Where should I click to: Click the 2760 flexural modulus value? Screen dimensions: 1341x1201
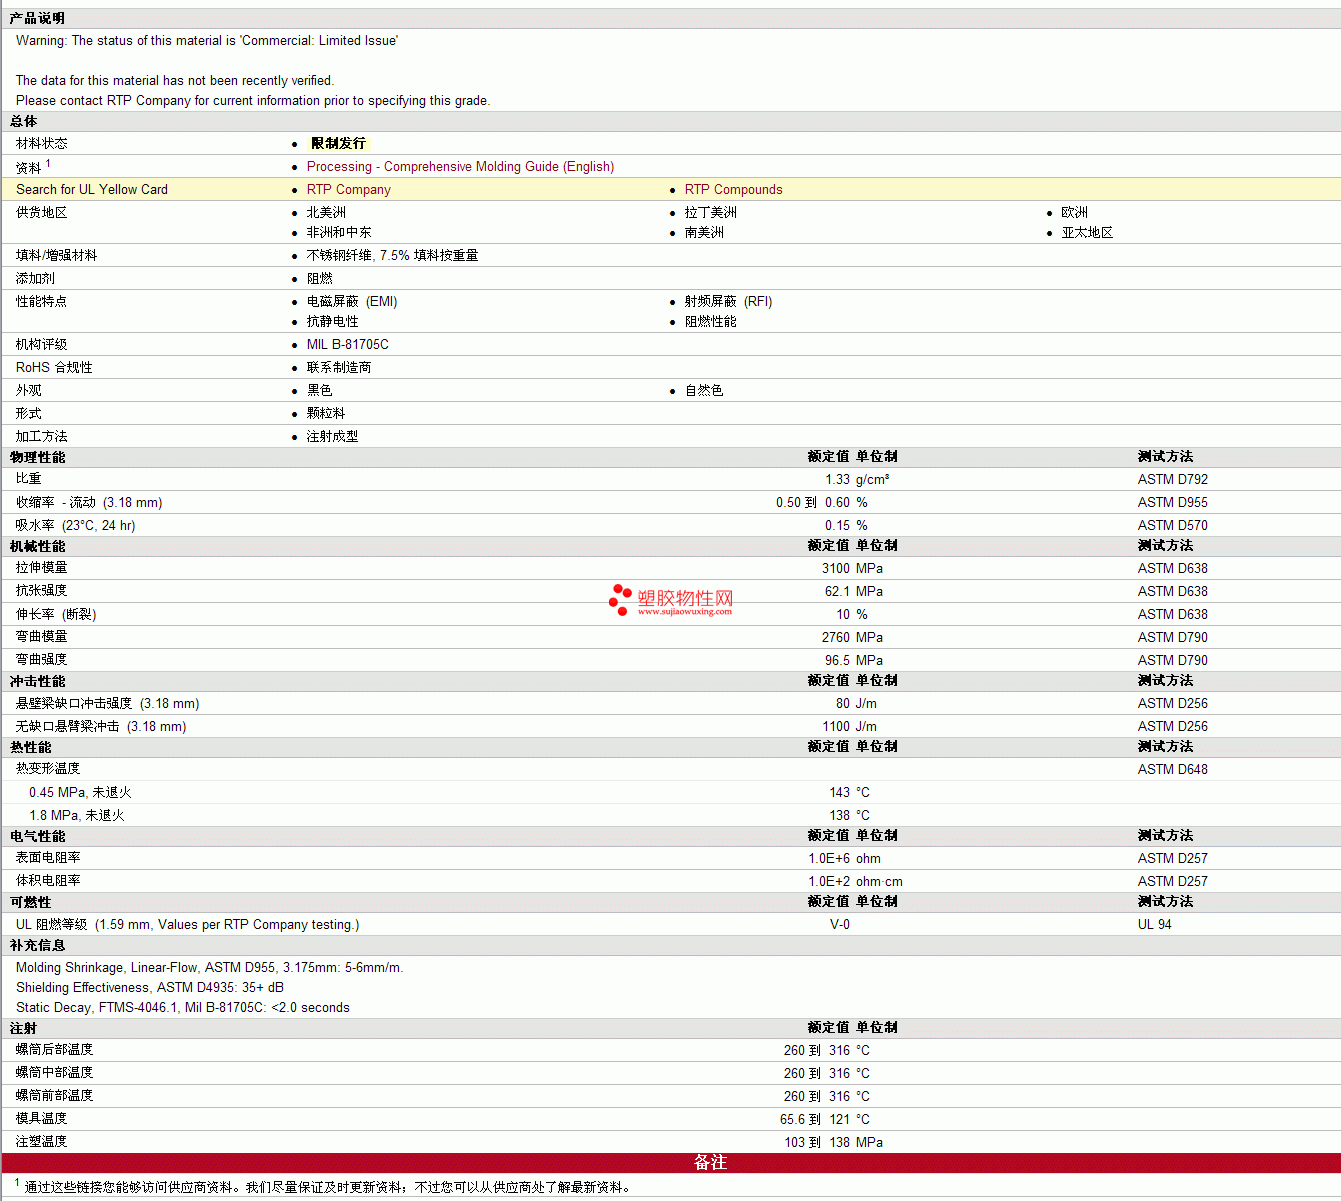point(836,638)
